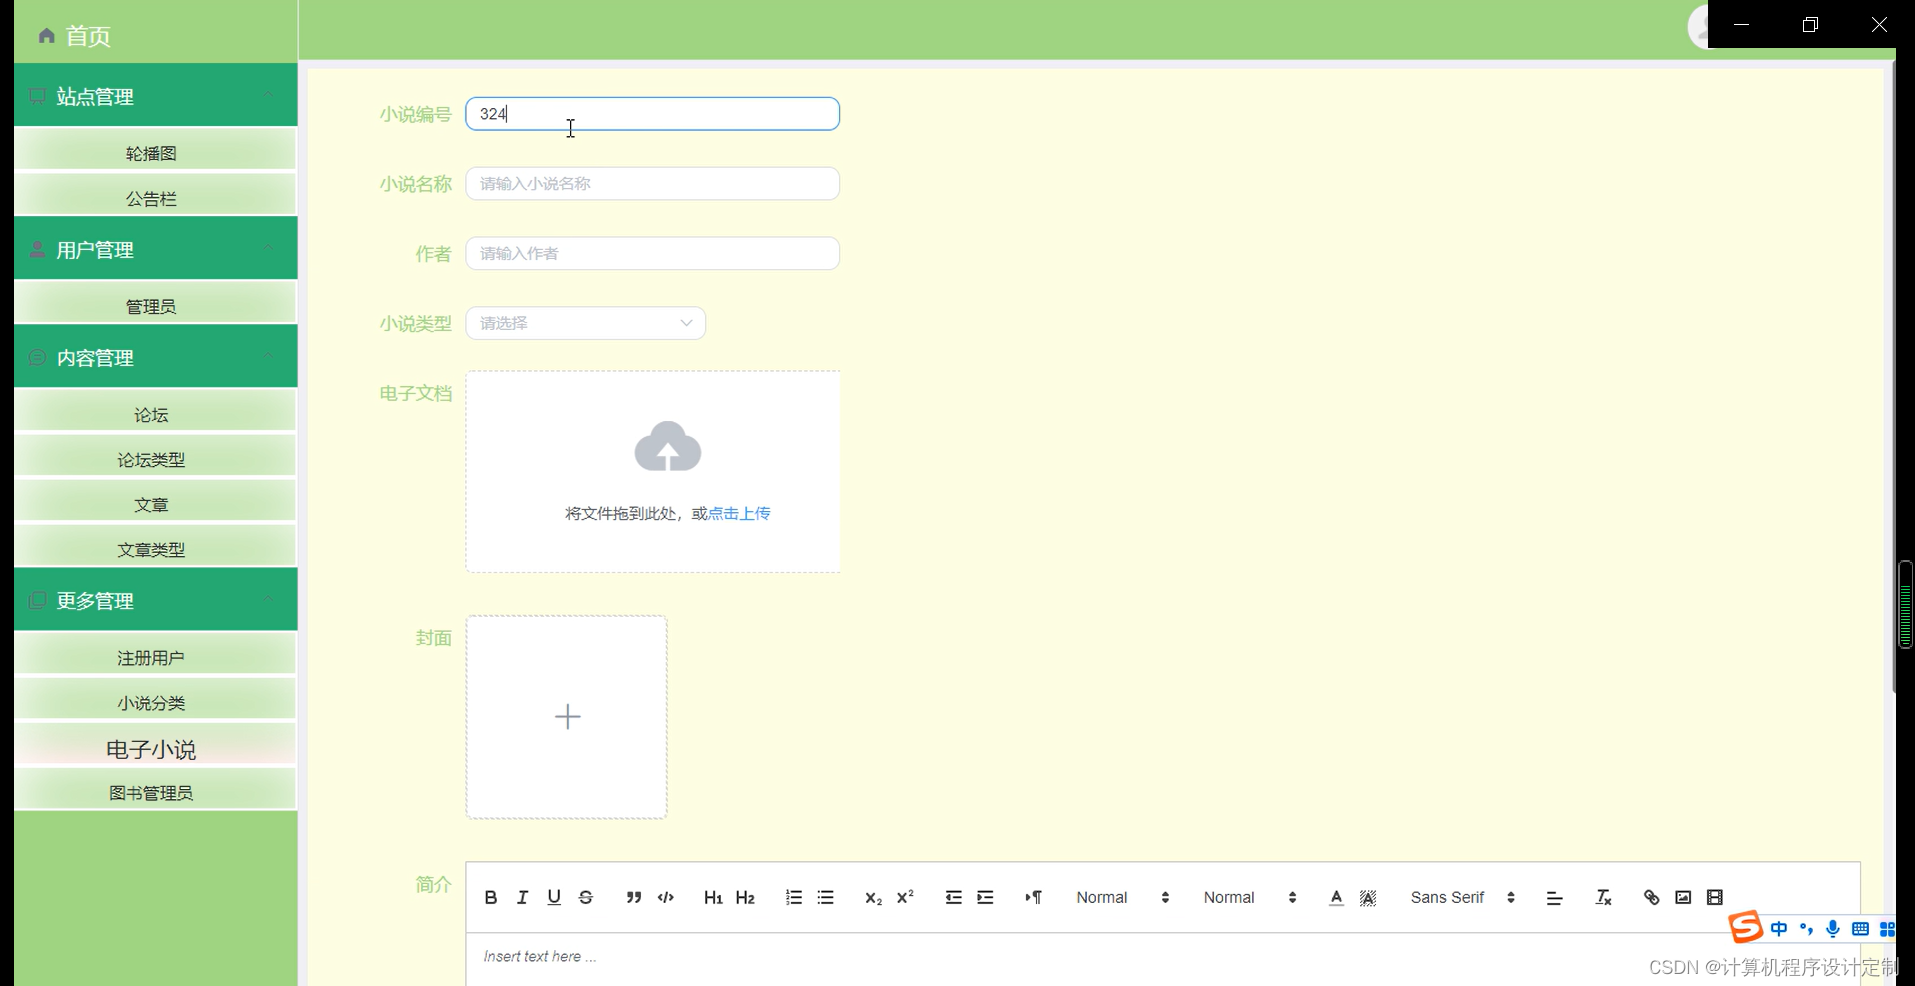The image size is (1915, 986).
Task: Click the Sogou voice input microphone icon
Action: point(1833,929)
